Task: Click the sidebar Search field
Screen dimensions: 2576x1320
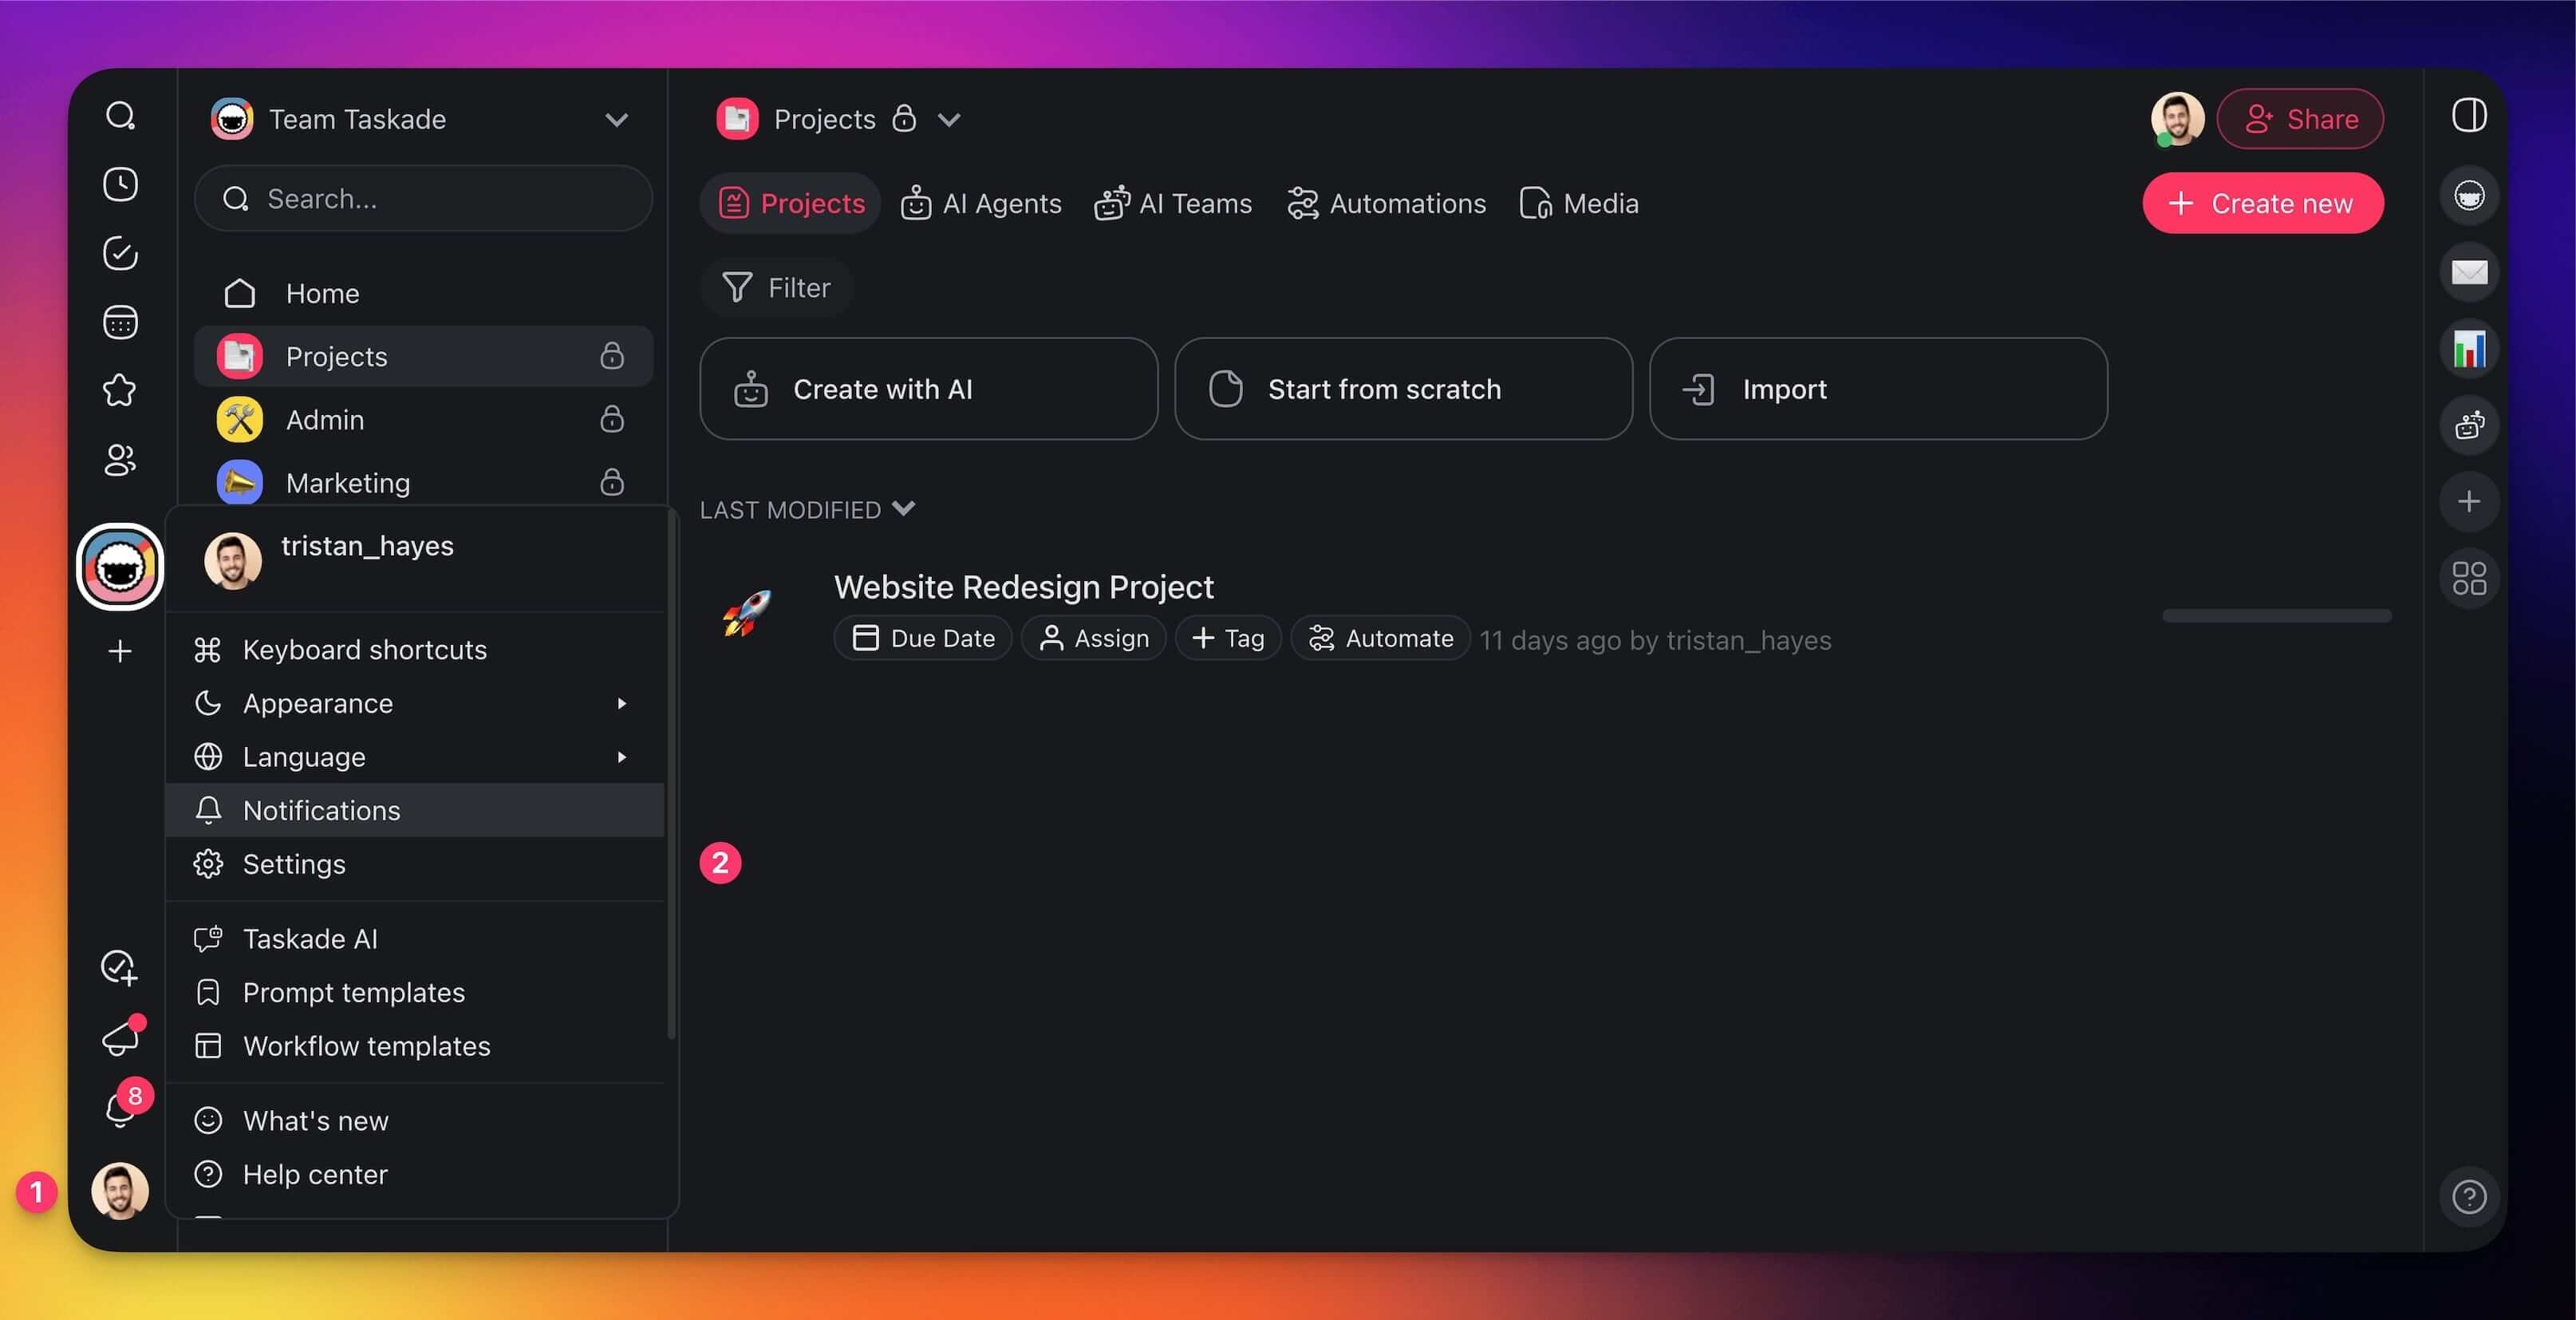Action: click(x=424, y=199)
